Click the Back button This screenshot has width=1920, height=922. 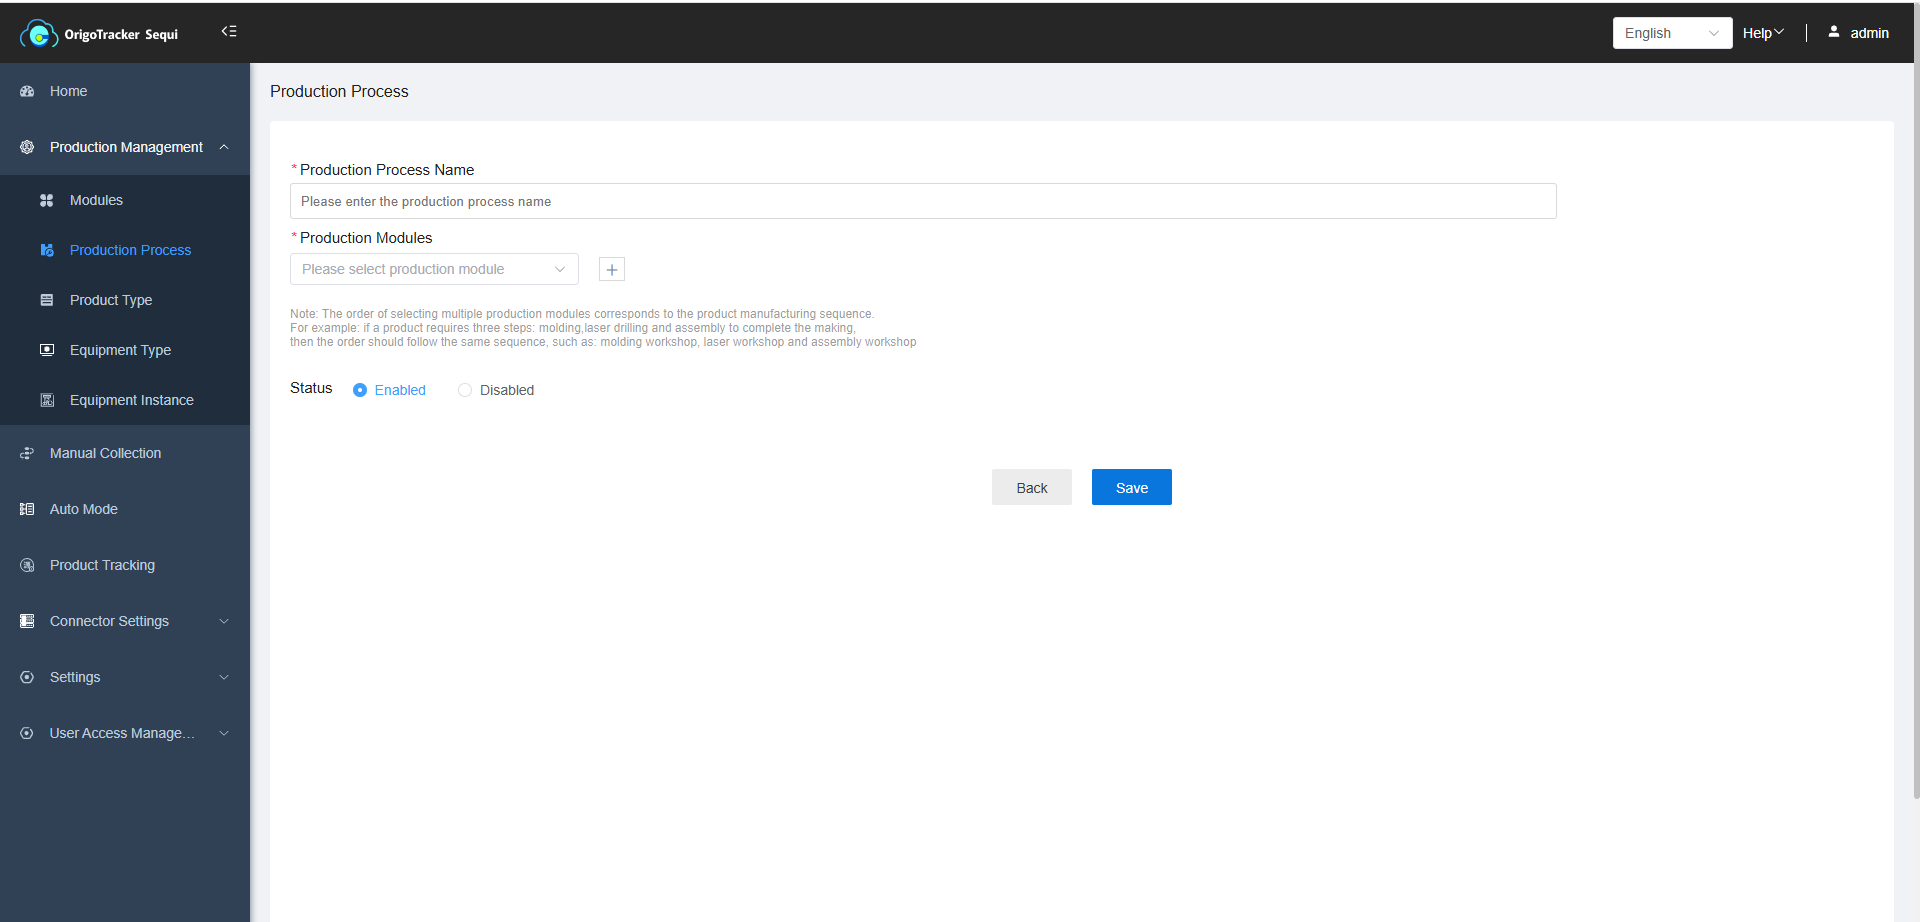coord(1031,487)
